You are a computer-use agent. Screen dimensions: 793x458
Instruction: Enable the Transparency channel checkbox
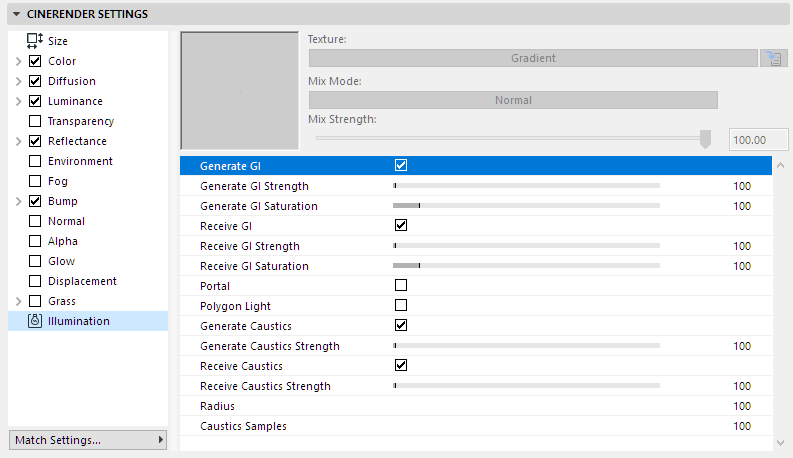coord(35,121)
